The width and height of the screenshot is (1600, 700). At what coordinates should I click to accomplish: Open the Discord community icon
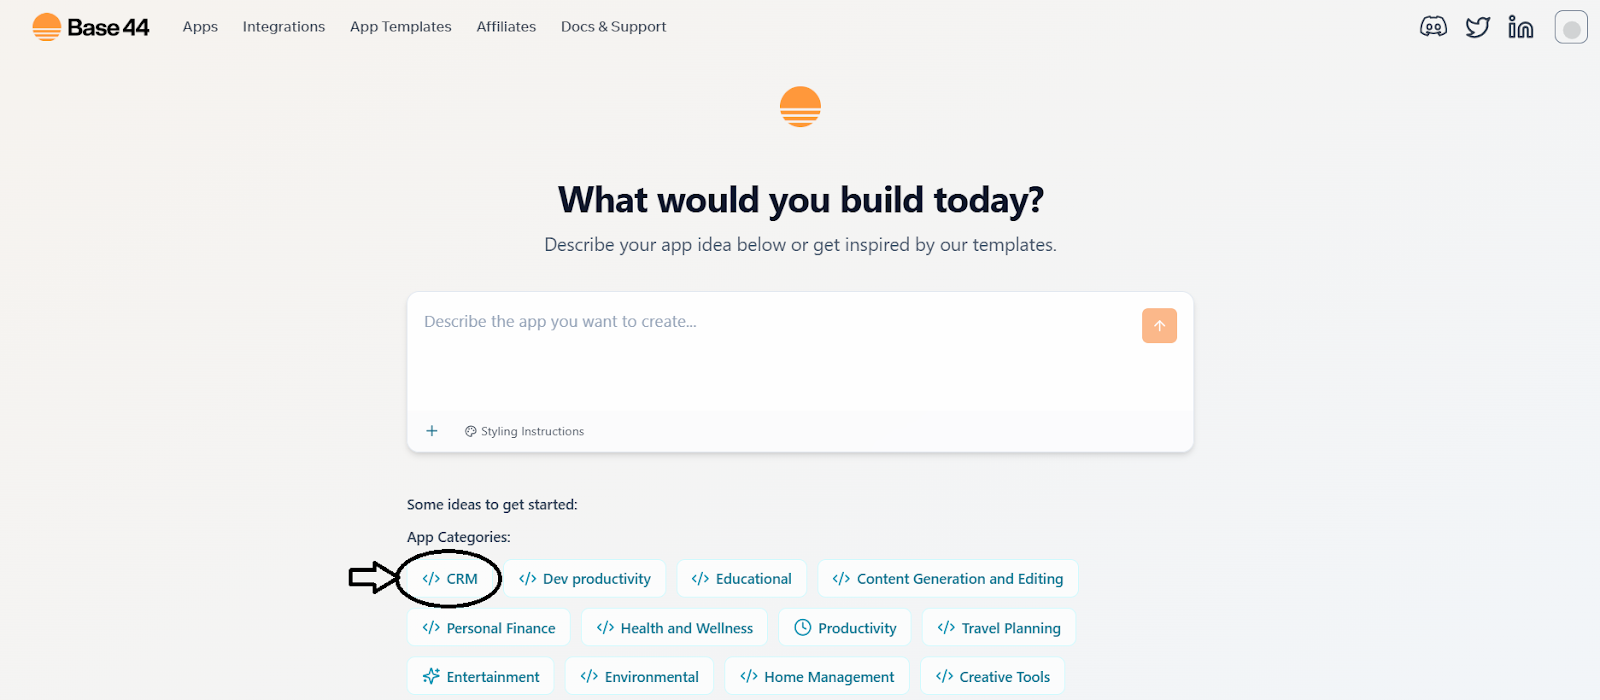(1432, 26)
